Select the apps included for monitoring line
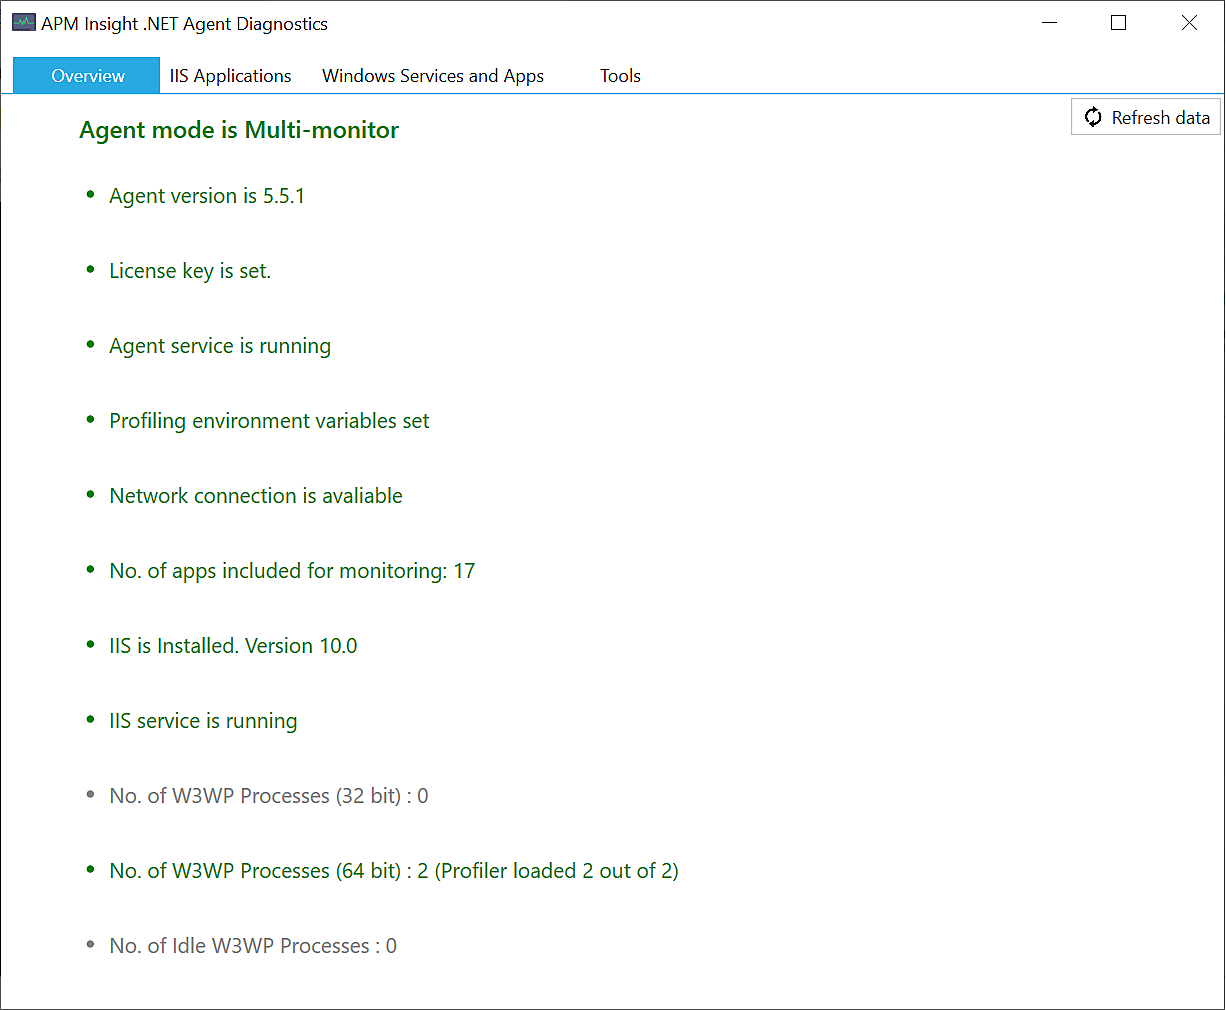Image resolution: width=1226 pixels, height=1010 pixels. click(x=292, y=570)
